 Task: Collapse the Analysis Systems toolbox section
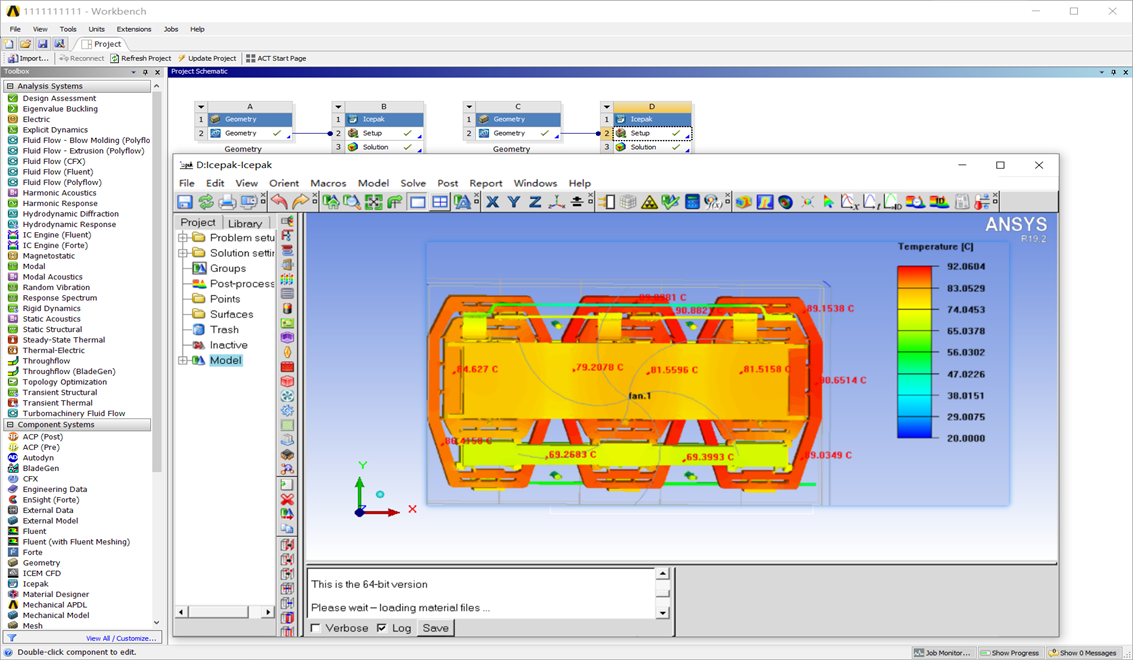click(10, 87)
